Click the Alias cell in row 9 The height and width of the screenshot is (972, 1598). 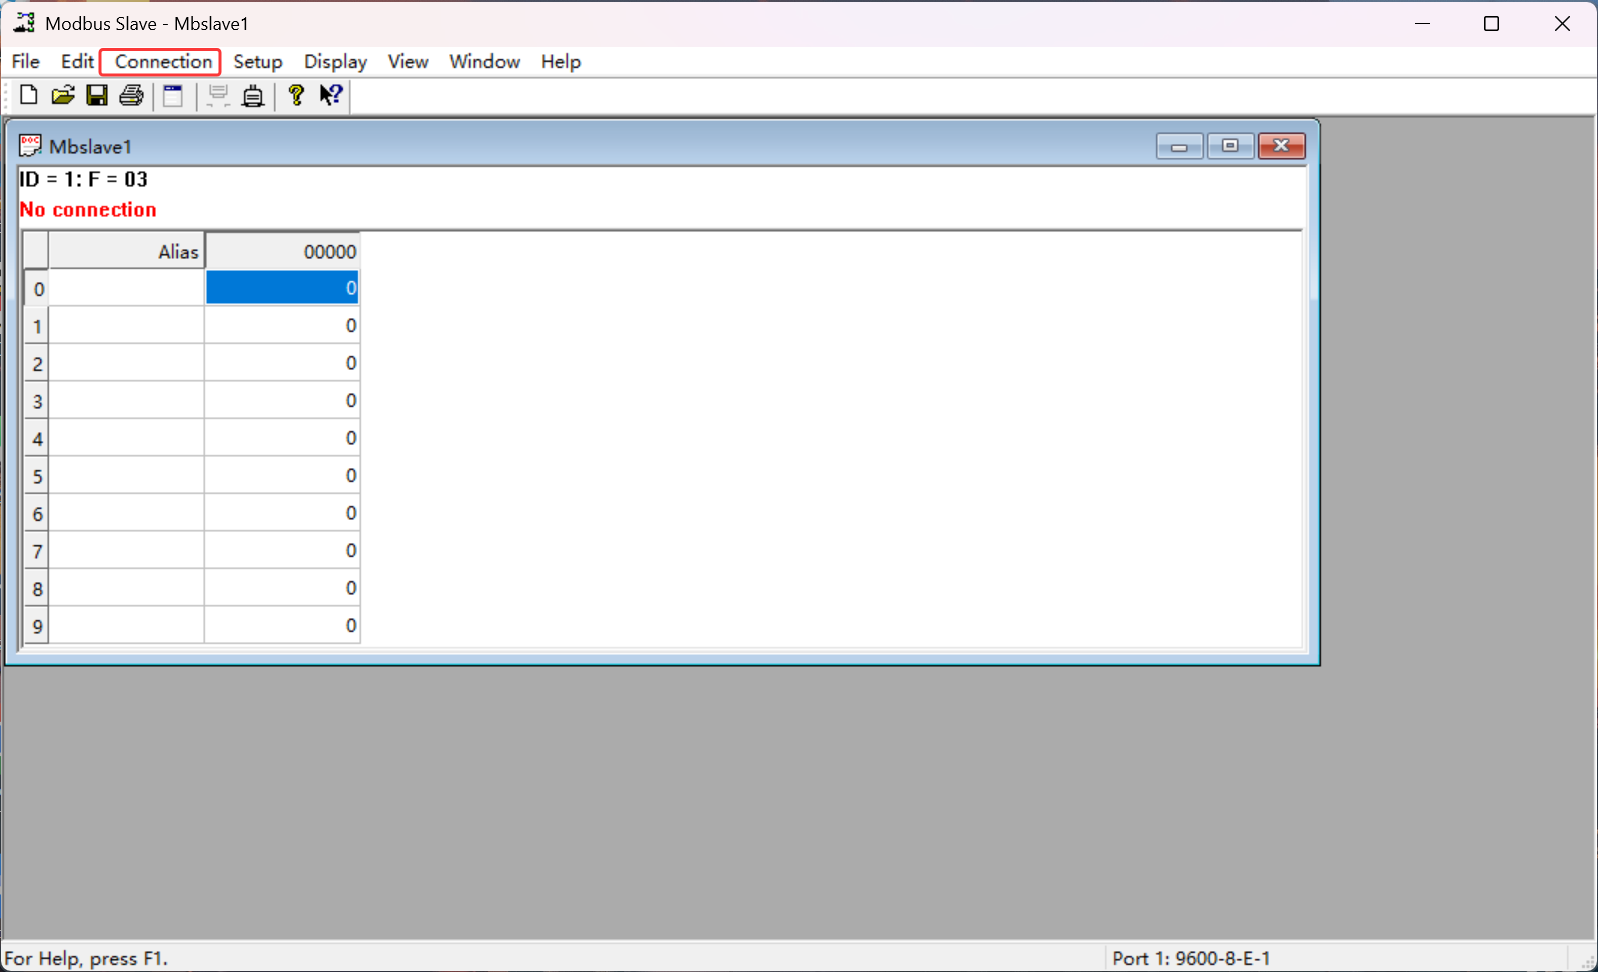point(126,626)
